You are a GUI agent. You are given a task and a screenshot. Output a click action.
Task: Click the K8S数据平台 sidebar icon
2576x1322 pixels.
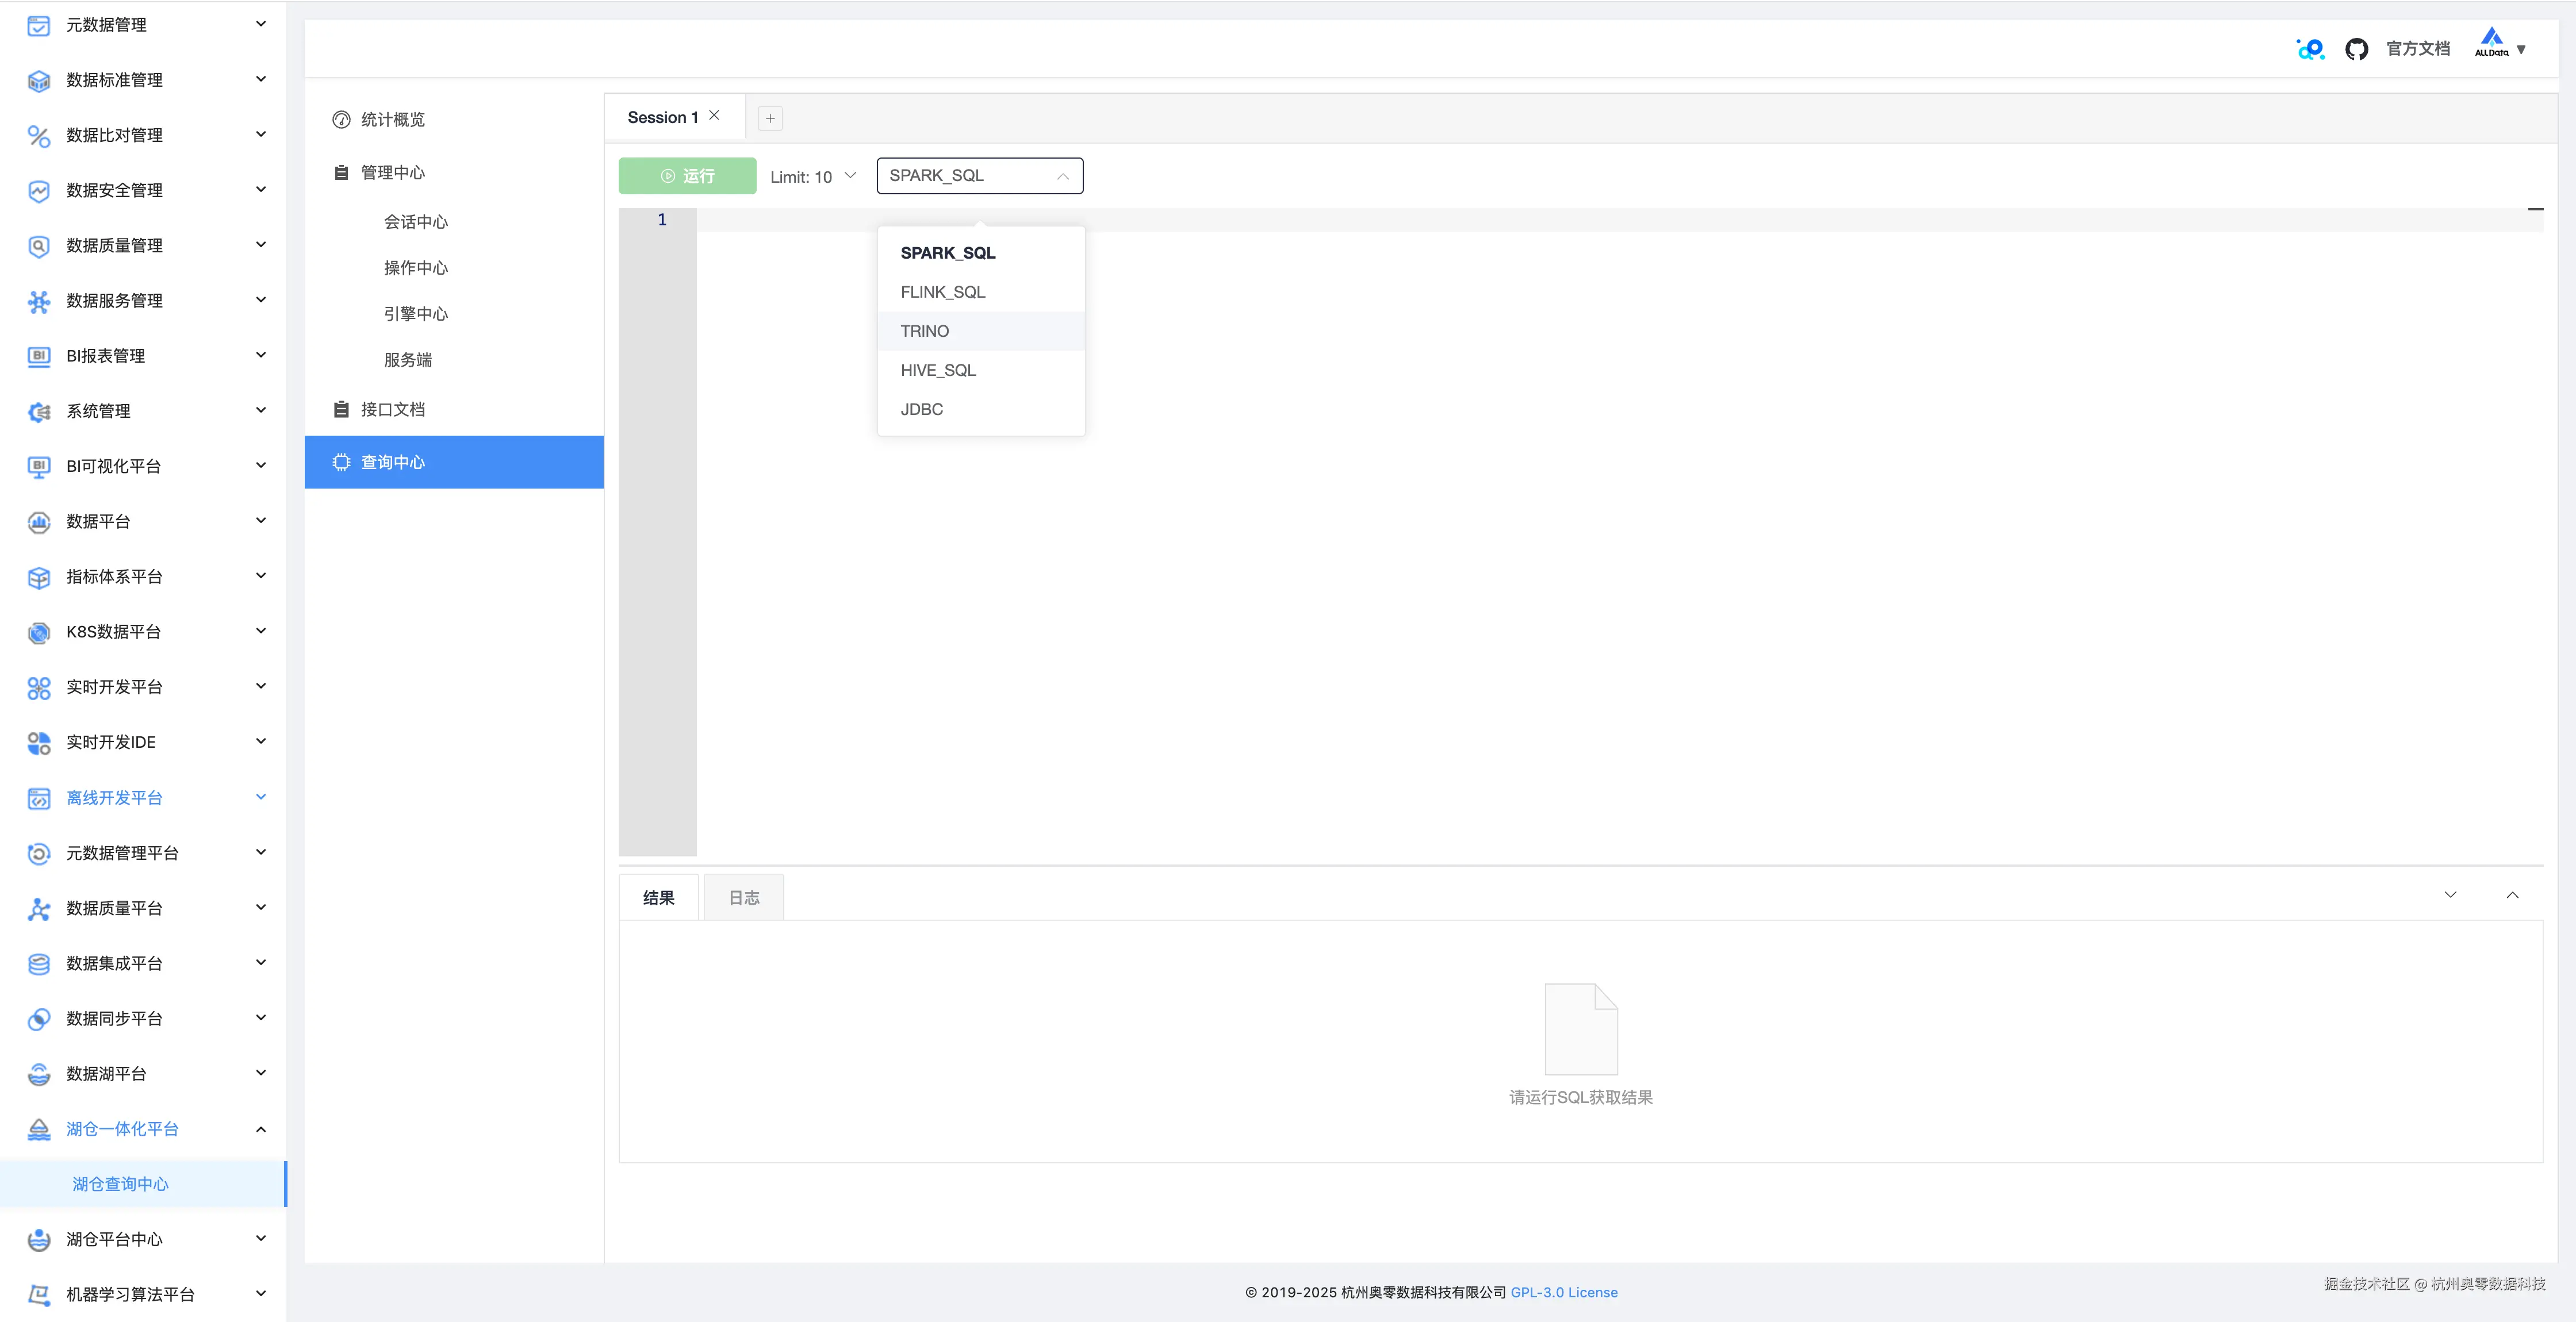click(x=39, y=632)
